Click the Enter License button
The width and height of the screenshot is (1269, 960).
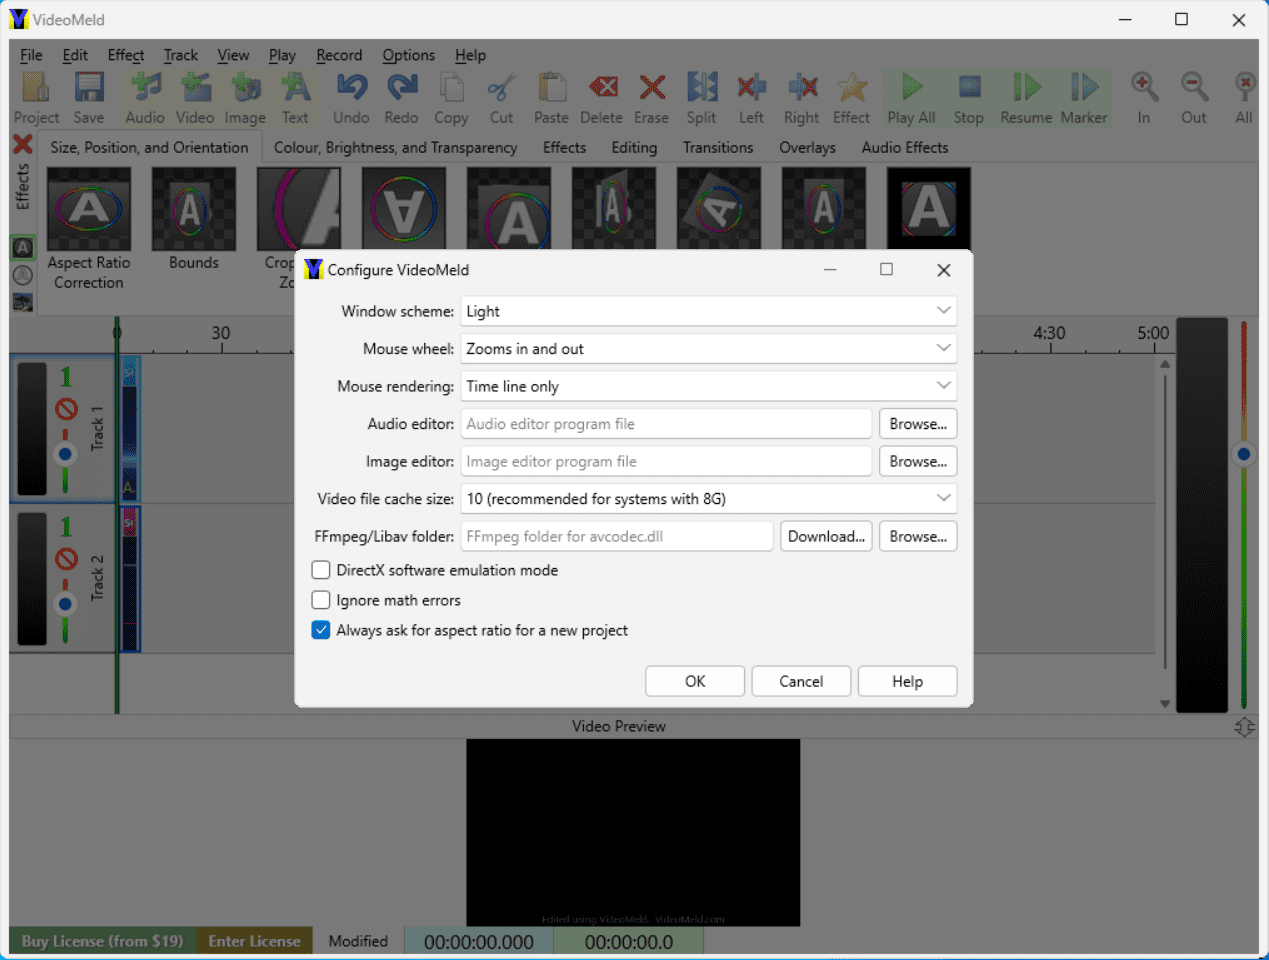click(254, 941)
